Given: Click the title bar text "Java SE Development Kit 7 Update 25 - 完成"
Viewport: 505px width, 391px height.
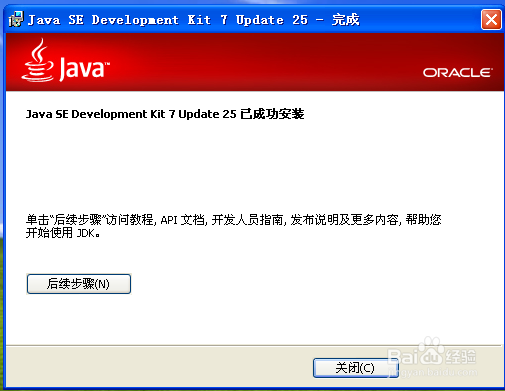Looking at the screenshot, I should 194,20.
